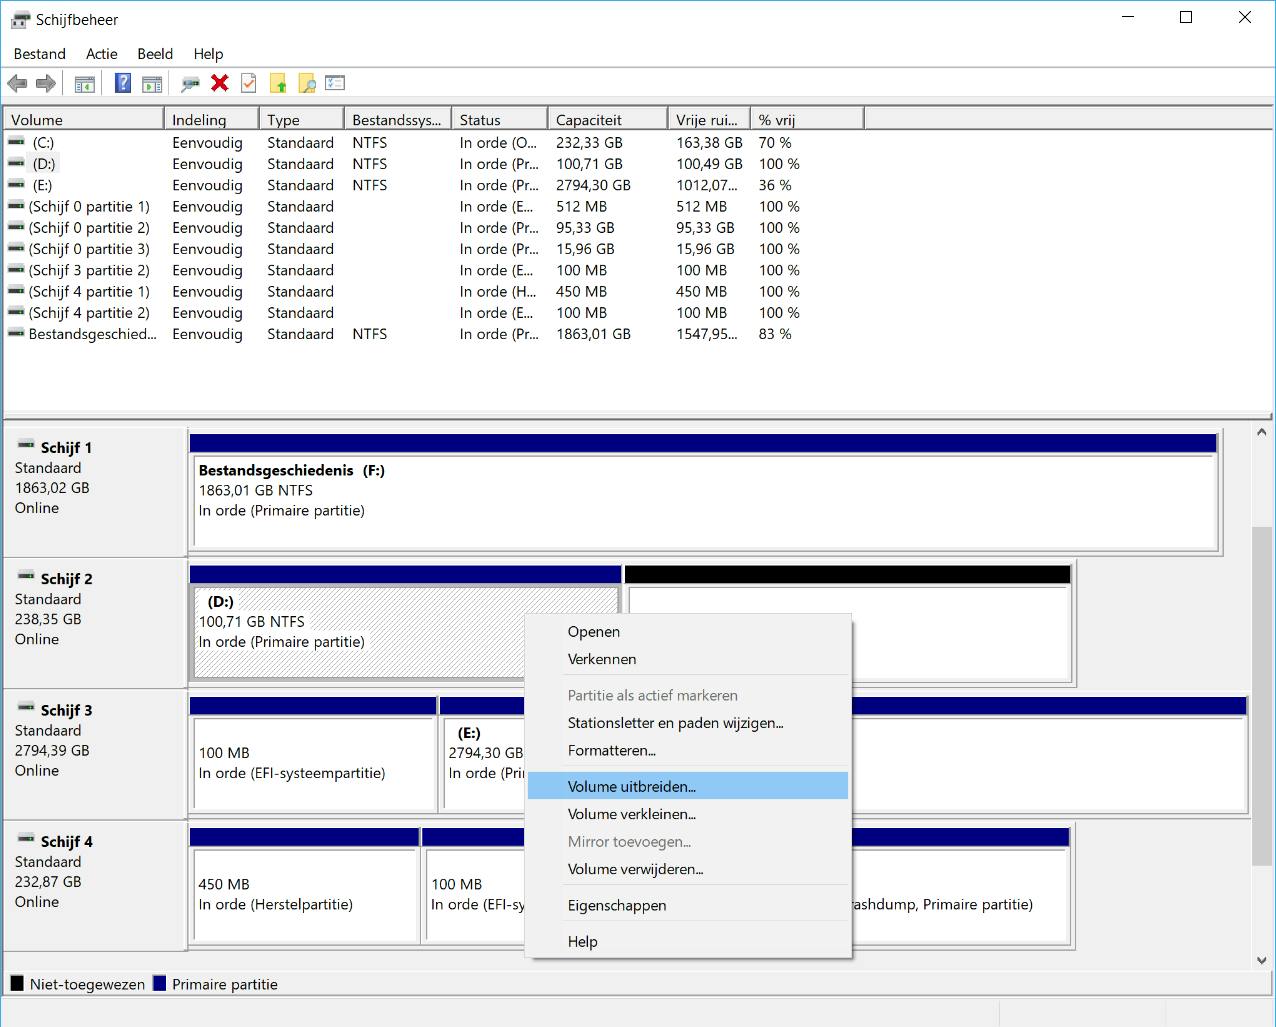Click the checklist settings toolbar icon
Image resolution: width=1276 pixels, height=1027 pixels.
335,84
